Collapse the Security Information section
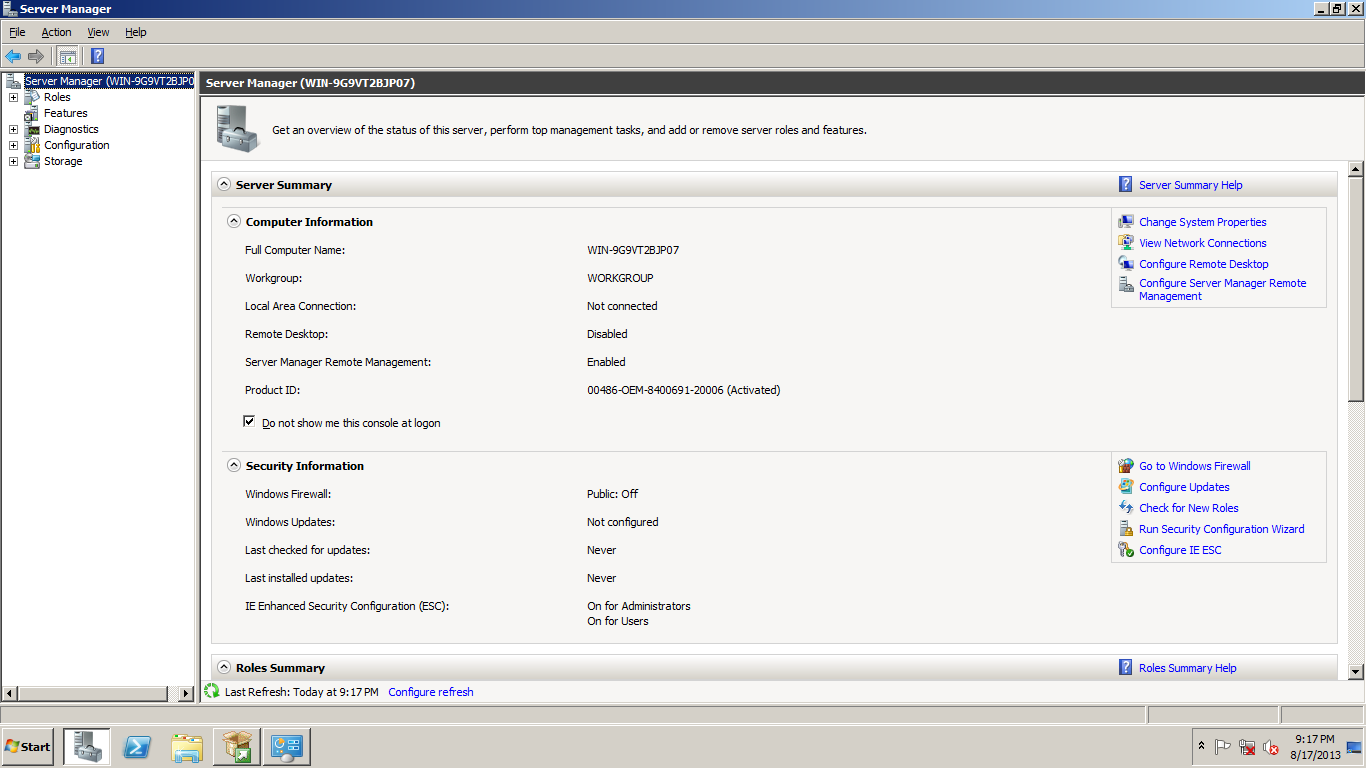Image resolution: width=1366 pixels, height=768 pixels. tap(233, 466)
